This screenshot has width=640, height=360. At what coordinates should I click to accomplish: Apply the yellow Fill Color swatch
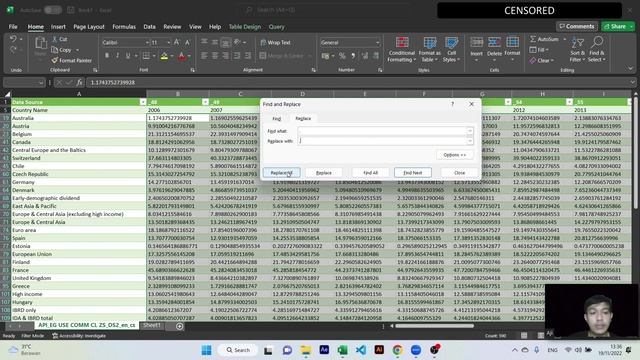(164, 56)
